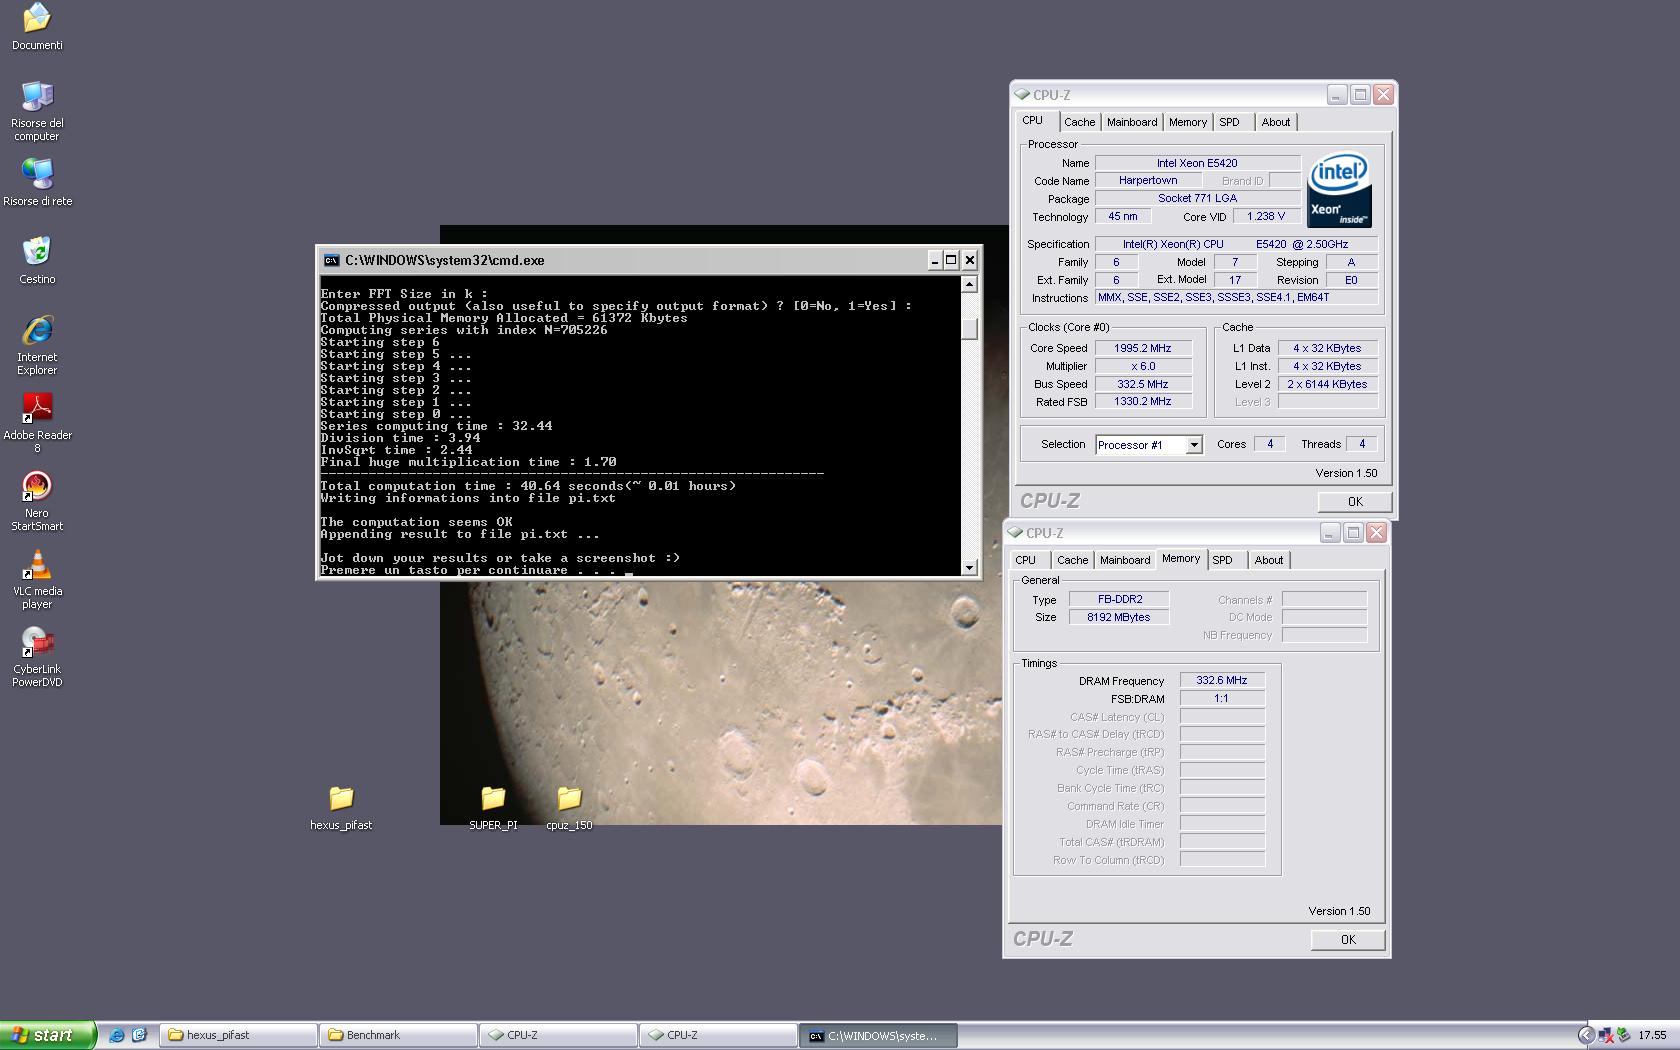Click the FB-DDR2 memory type value
The height and width of the screenshot is (1050, 1680).
pos(1119,599)
